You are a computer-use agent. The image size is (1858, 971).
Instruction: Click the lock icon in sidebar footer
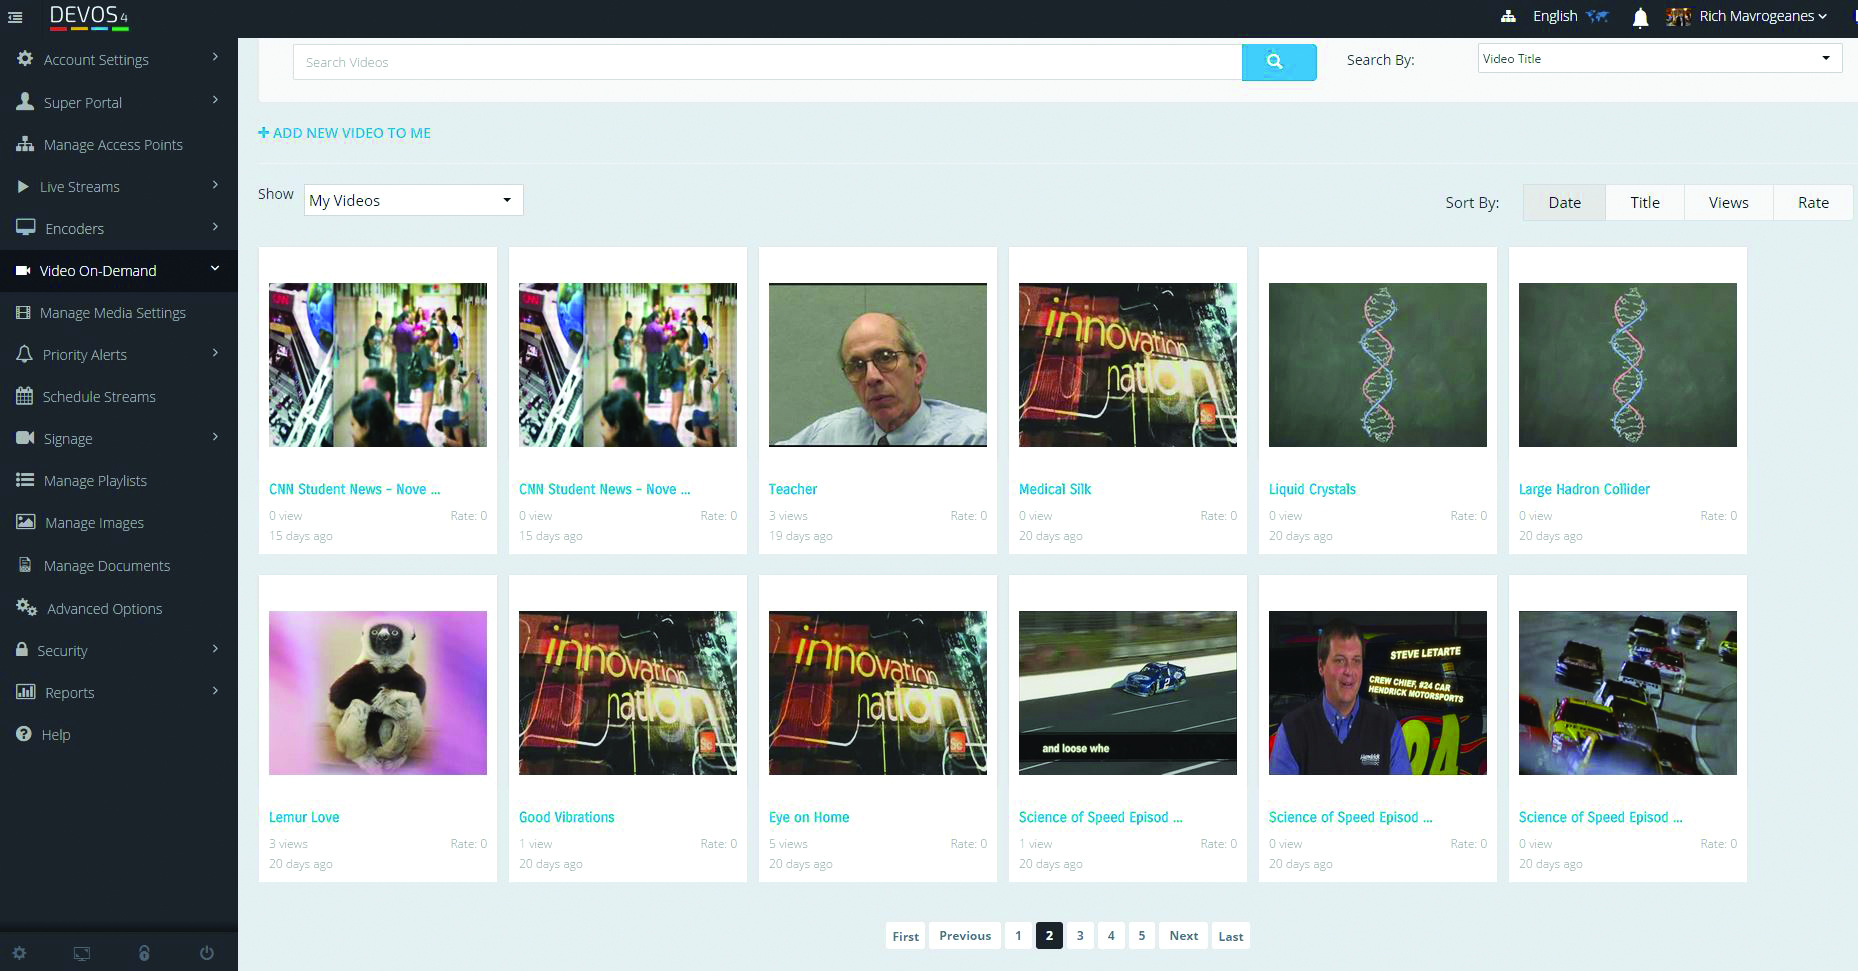(145, 953)
